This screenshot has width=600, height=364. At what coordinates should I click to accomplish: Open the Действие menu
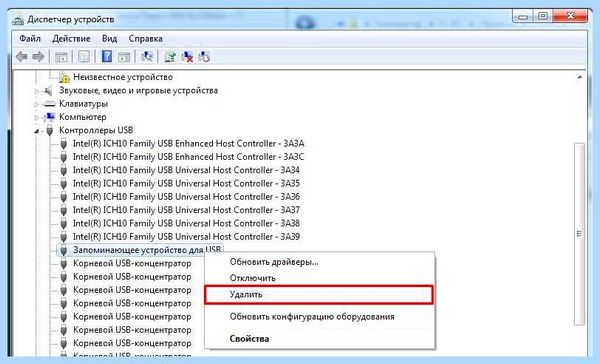point(71,39)
